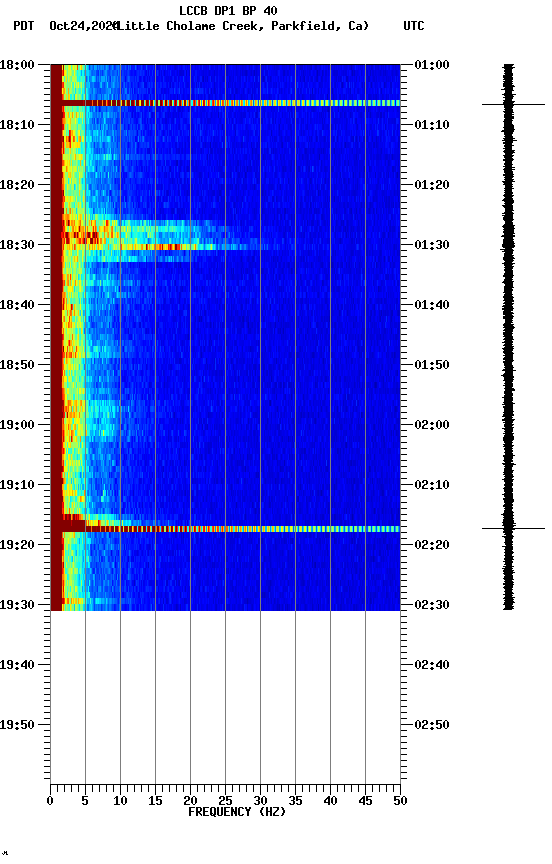Click the 19:30 PDT time label
The image size is (552, 864).
tap(17, 605)
